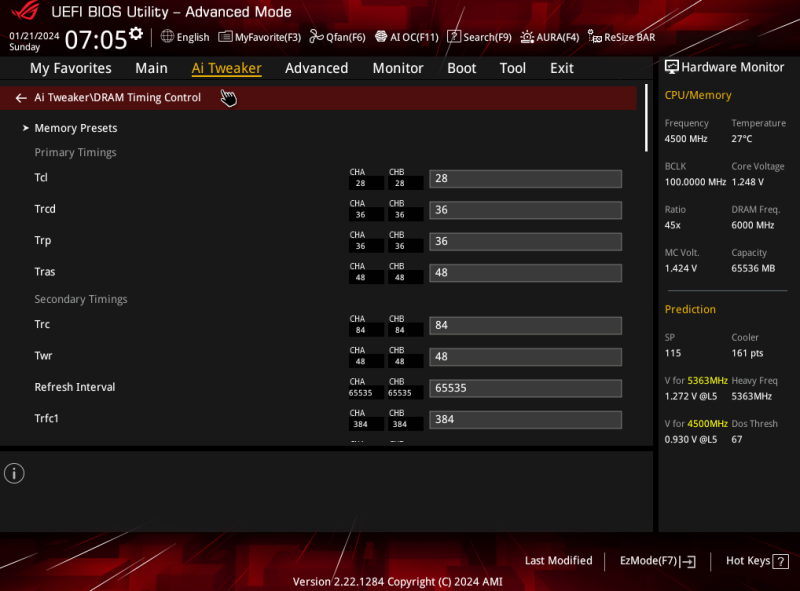Select the Trfc1 setting label

pyautogui.click(x=46, y=418)
